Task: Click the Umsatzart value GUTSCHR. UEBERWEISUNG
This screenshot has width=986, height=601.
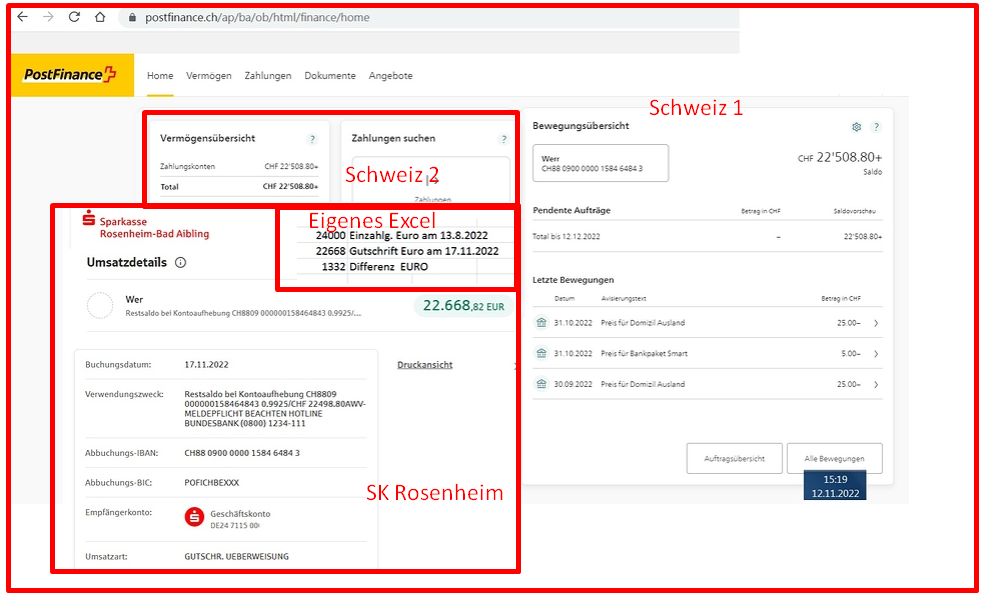Action: click(x=236, y=557)
